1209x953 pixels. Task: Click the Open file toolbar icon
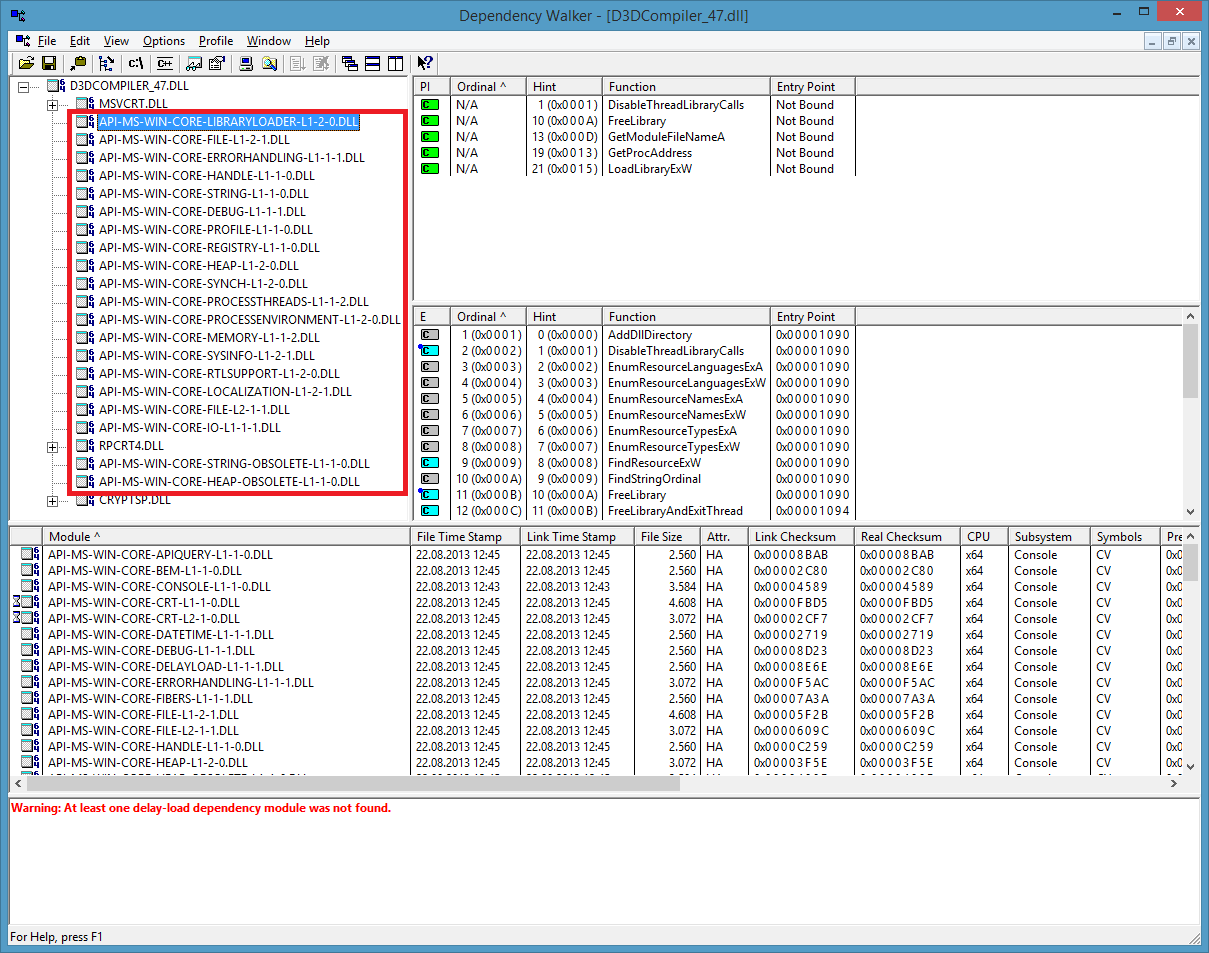26,63
